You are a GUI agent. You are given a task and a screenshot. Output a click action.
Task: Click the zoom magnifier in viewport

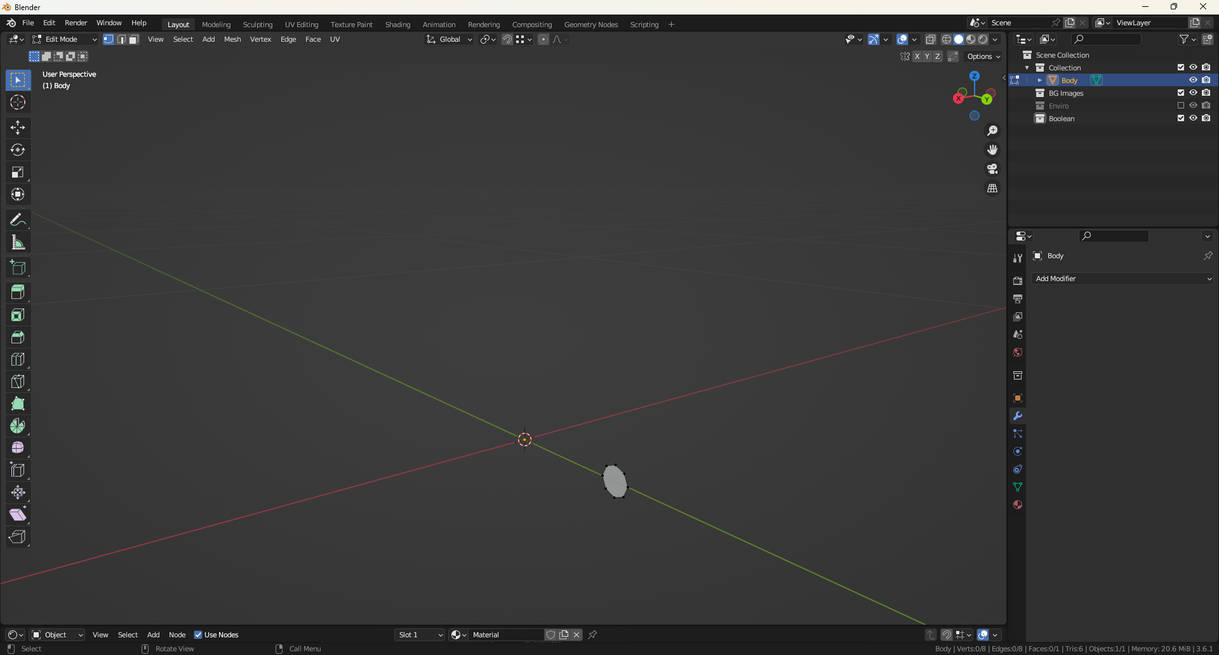(992, 131)
